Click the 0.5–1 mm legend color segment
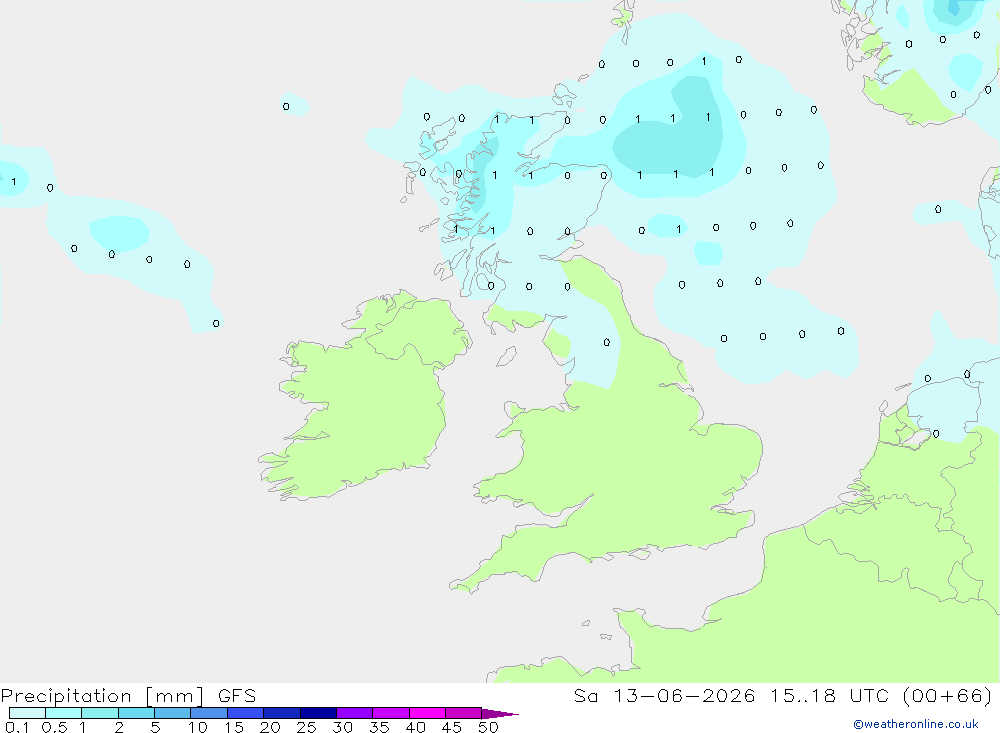This screenshot has height=733, width=1000. pyautogui.click(x=63, y=713)
